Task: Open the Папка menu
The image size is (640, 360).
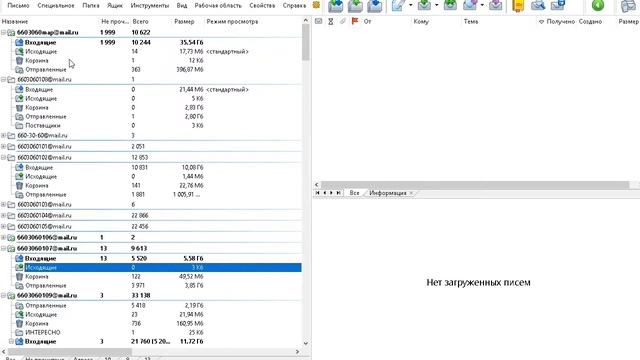Action: point(91,6)
